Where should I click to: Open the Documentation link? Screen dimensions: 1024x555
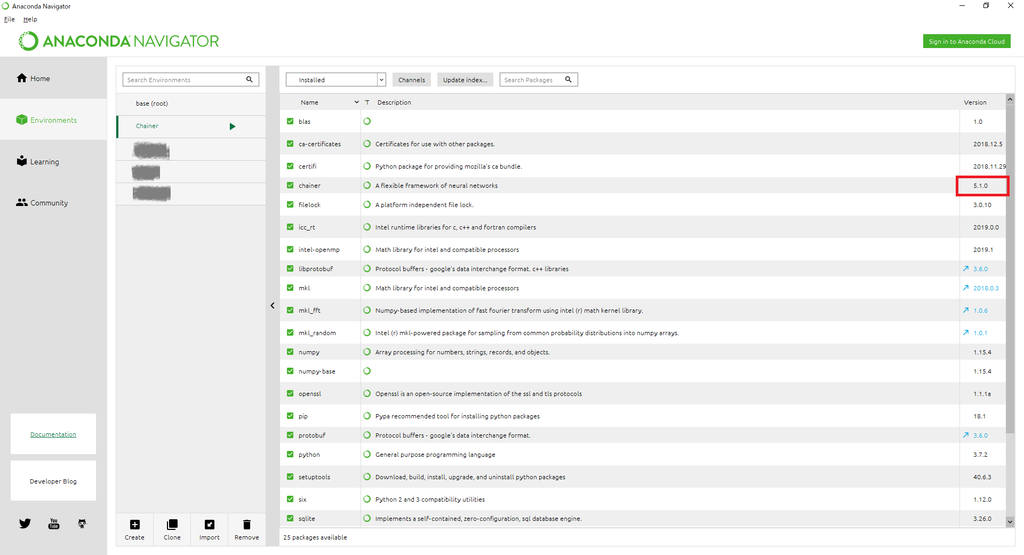click(x=53, y=434)
